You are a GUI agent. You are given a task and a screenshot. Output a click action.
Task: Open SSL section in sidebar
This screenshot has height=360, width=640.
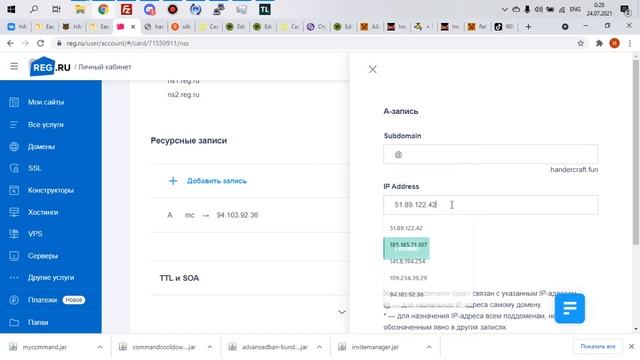(x=34, y=168)
